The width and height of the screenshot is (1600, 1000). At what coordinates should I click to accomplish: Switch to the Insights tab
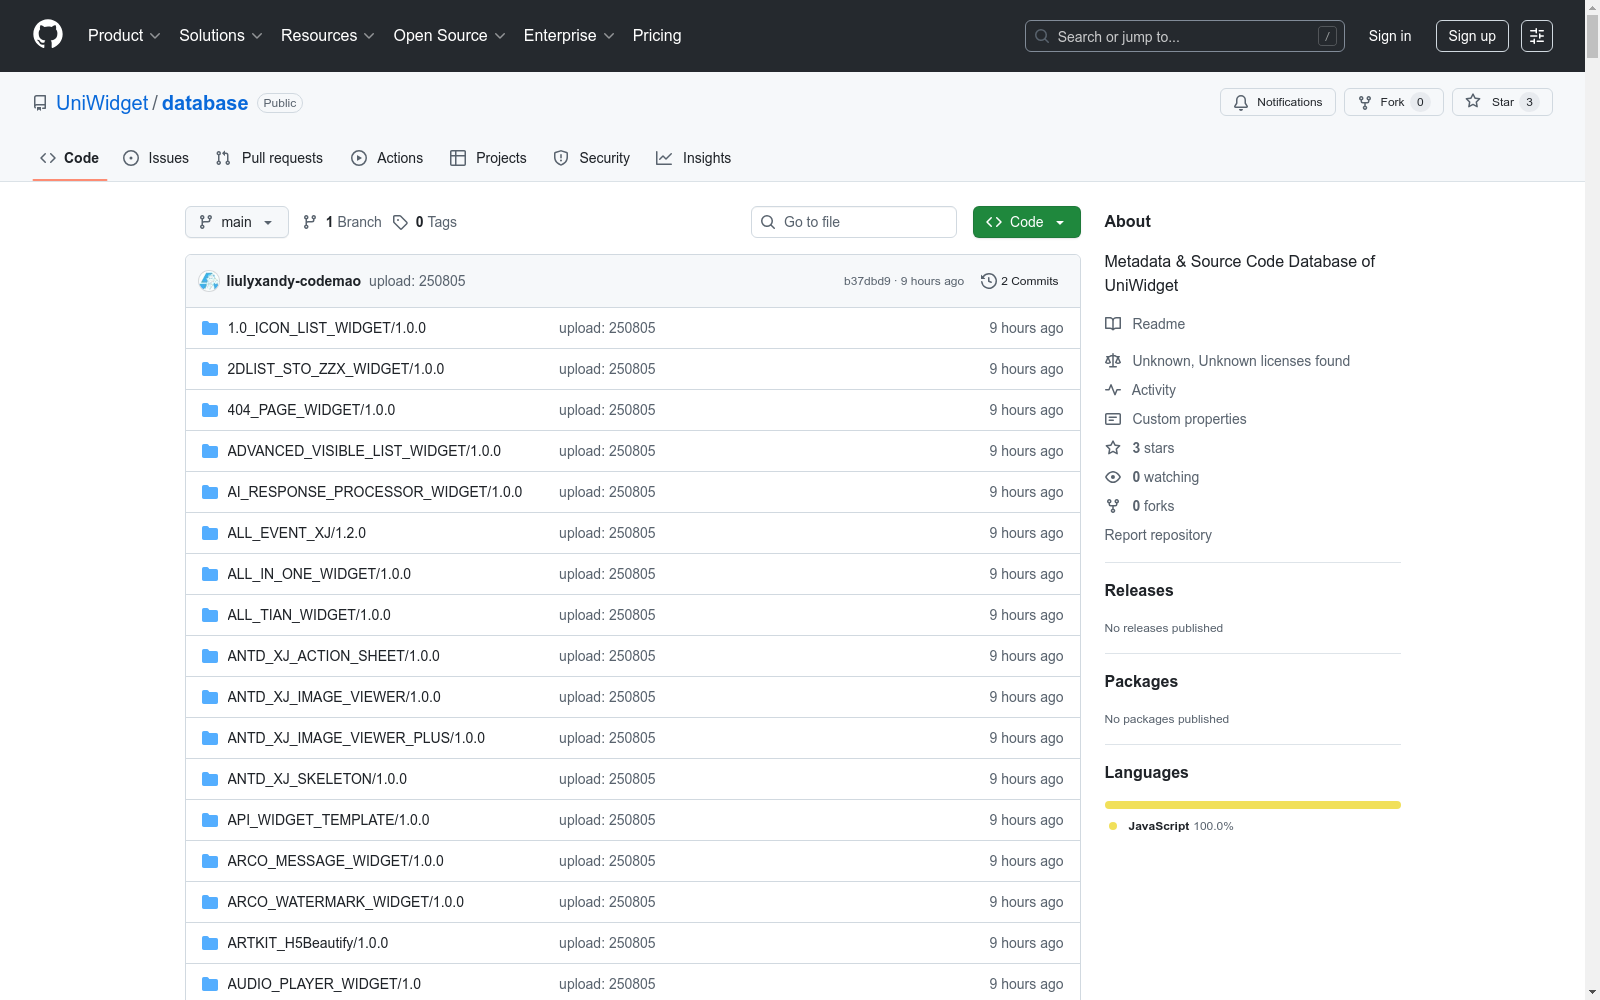click(x=694, y=158)
